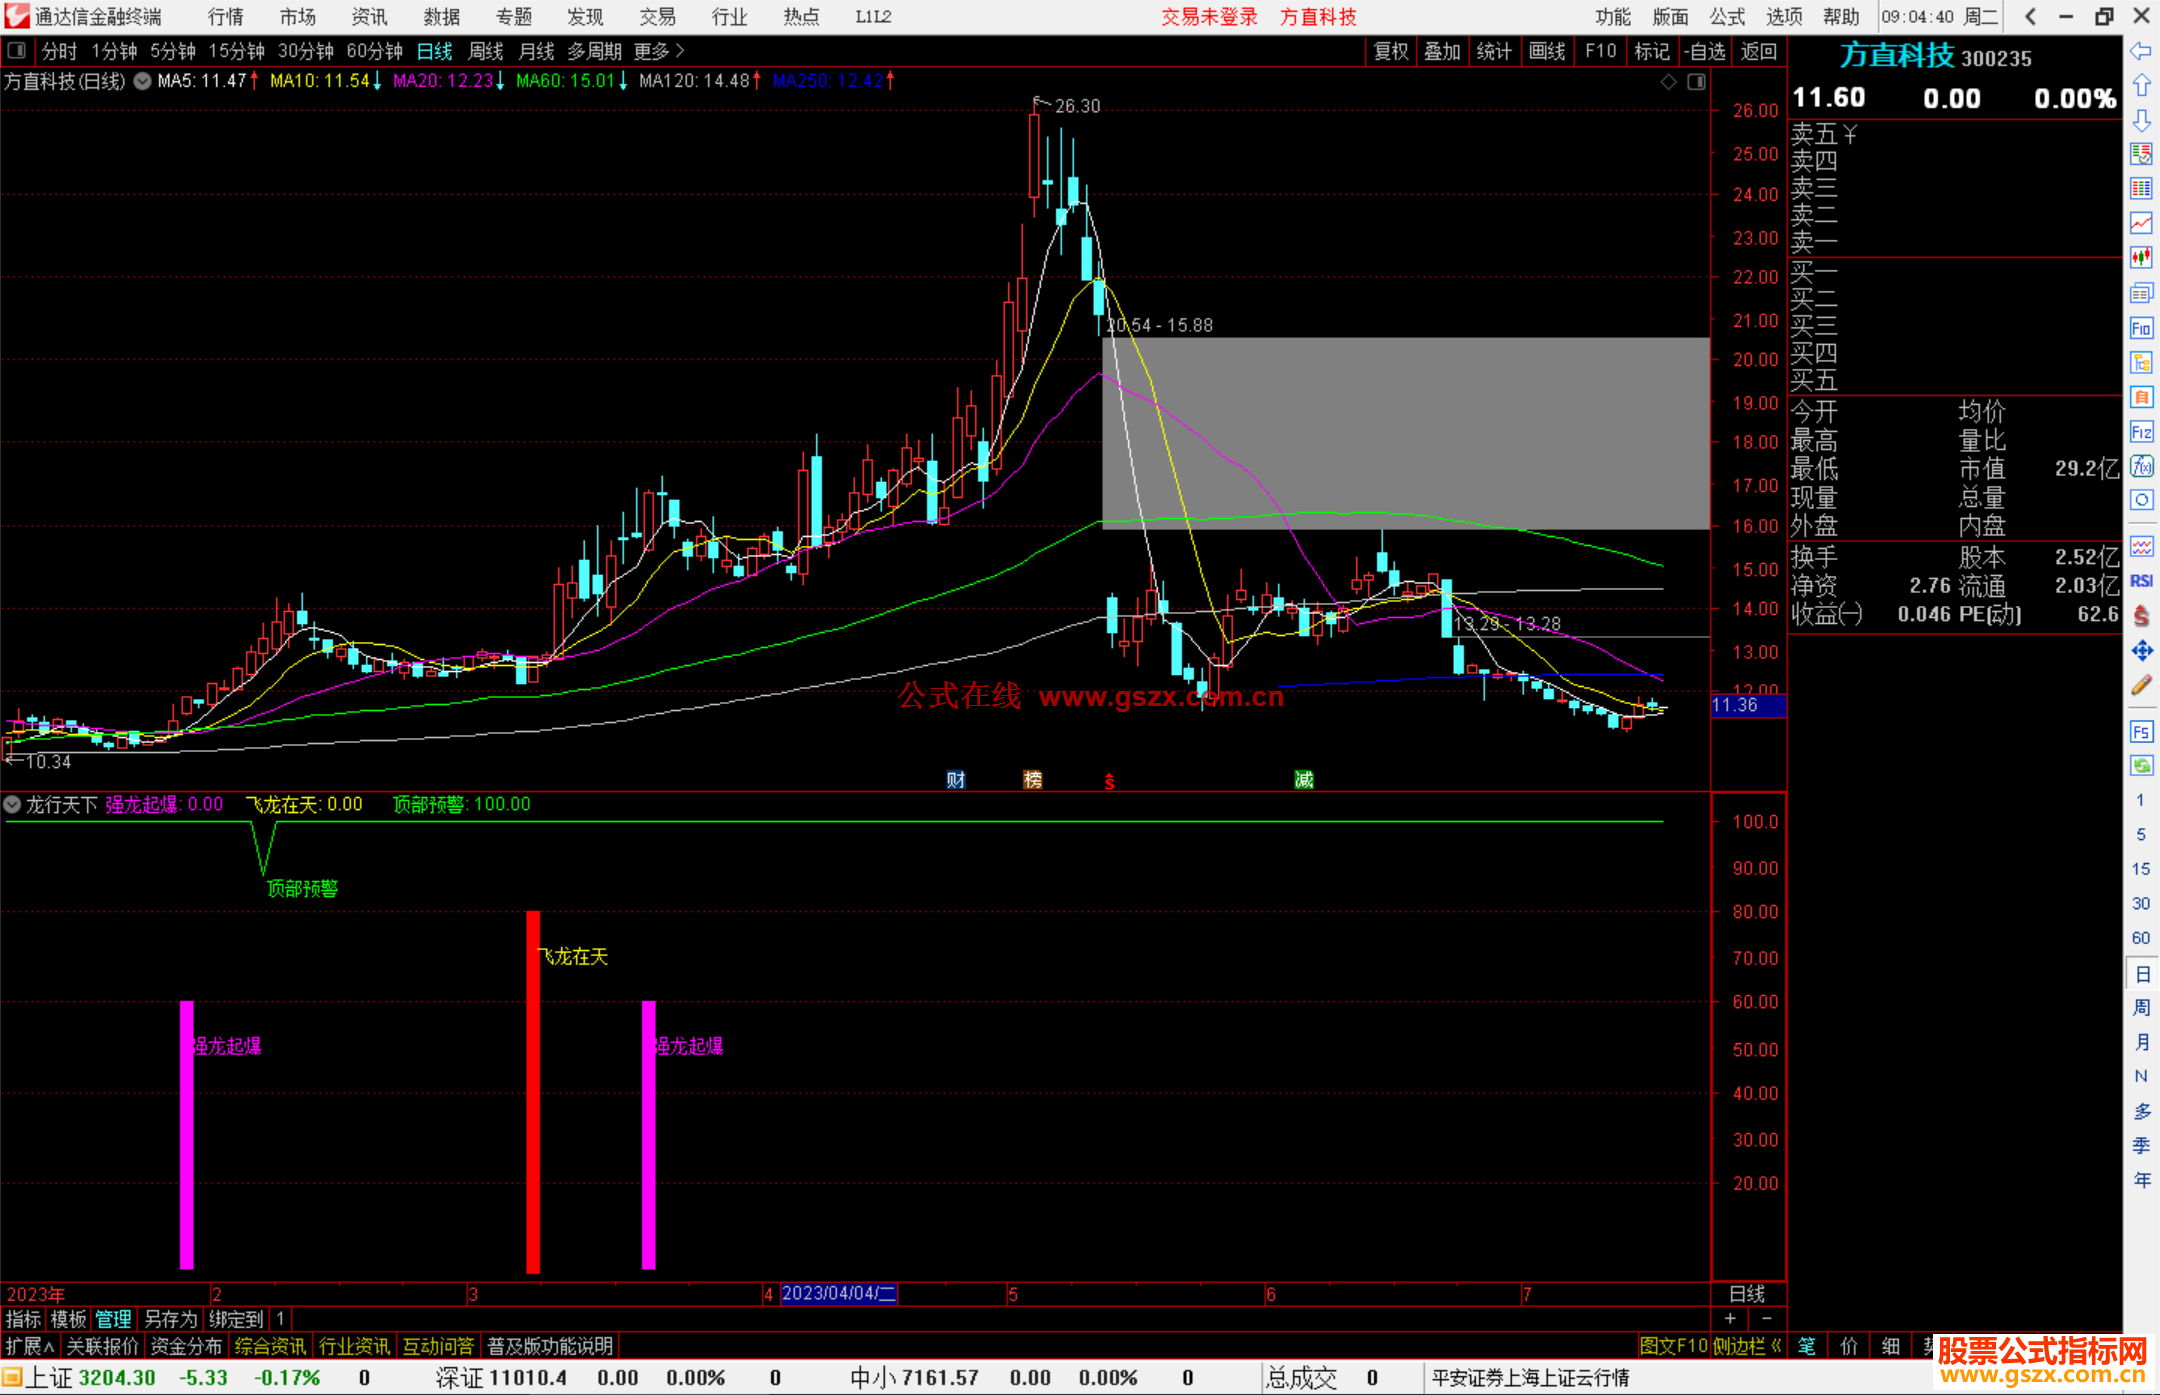Click the blue left-arrow back icon
The width and height of the screenshot is (2160, 1395).
pyautogui.click(x=2141, y=51)
